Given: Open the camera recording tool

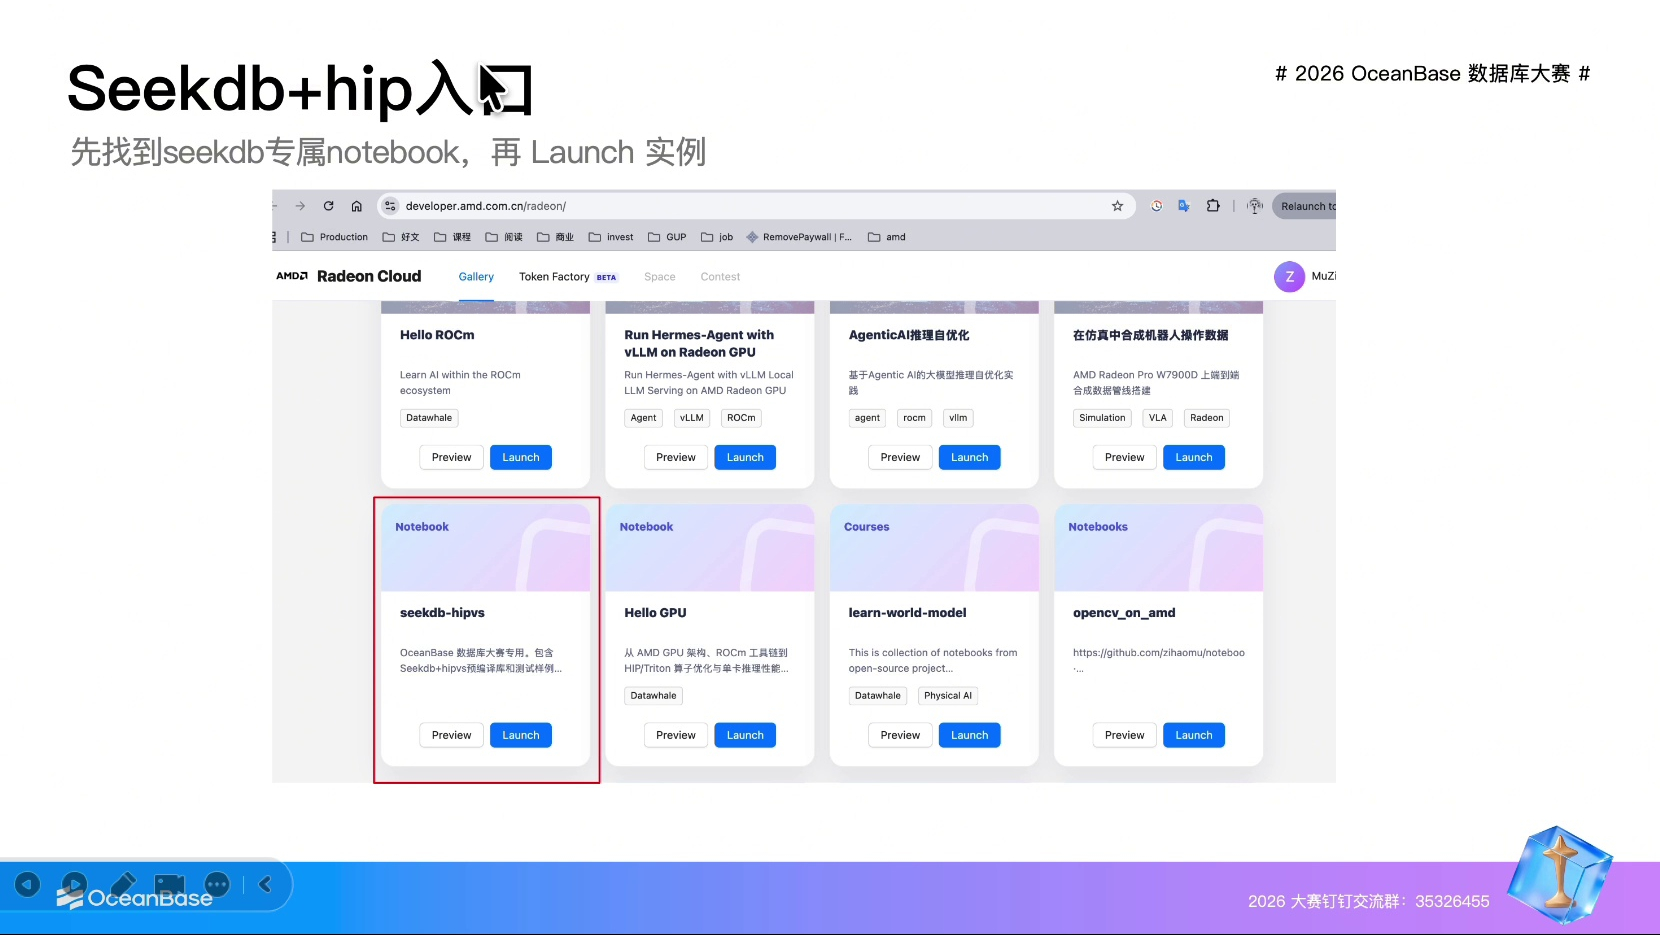Looking at the screenshot, I should point(169,884).
